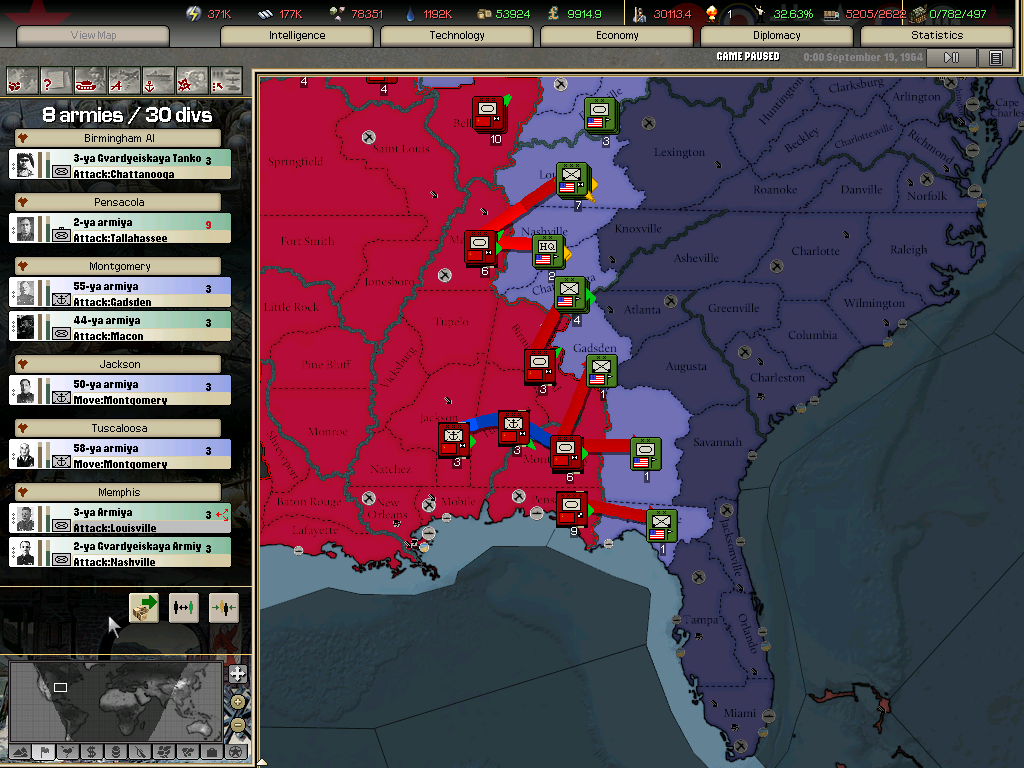The image size is (1024, 768).
Task: Center the map using the four-arrow icon
Action: (x=237, y=674)
